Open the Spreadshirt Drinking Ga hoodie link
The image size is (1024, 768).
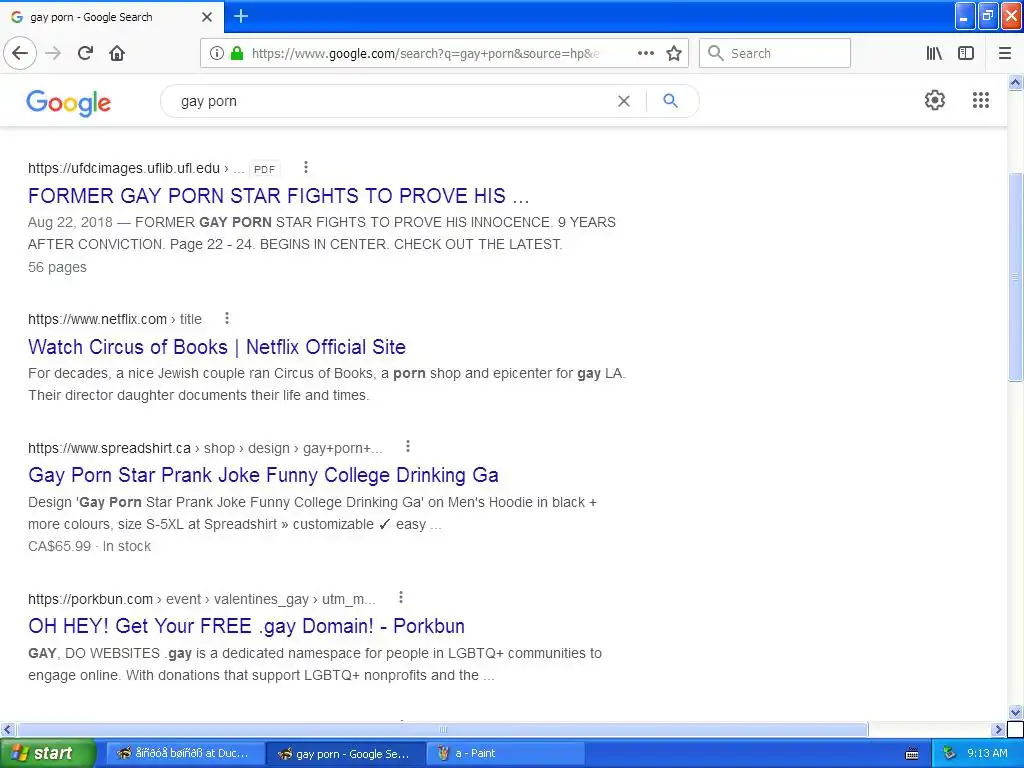263,475
